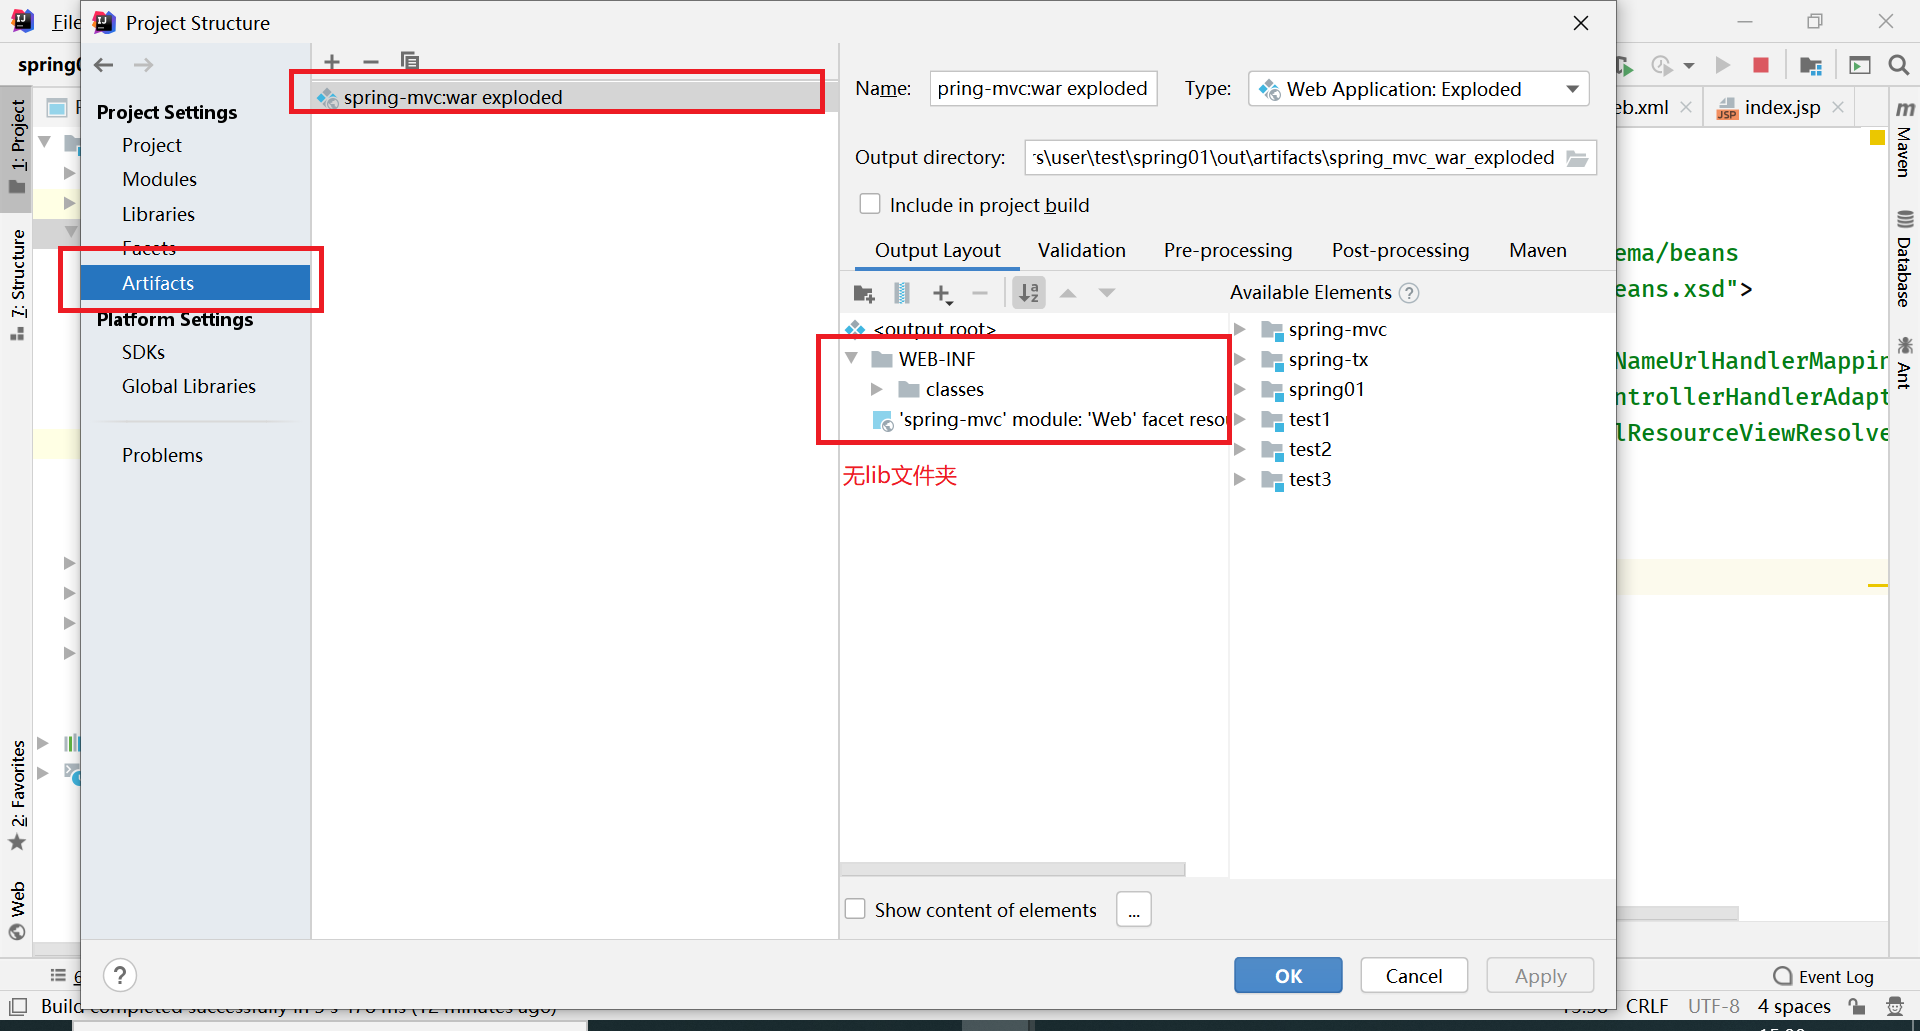Switch to the Output Layout tab
Image resolution: width=1920 pixels, height=1031 pixels.
point(937,250)
